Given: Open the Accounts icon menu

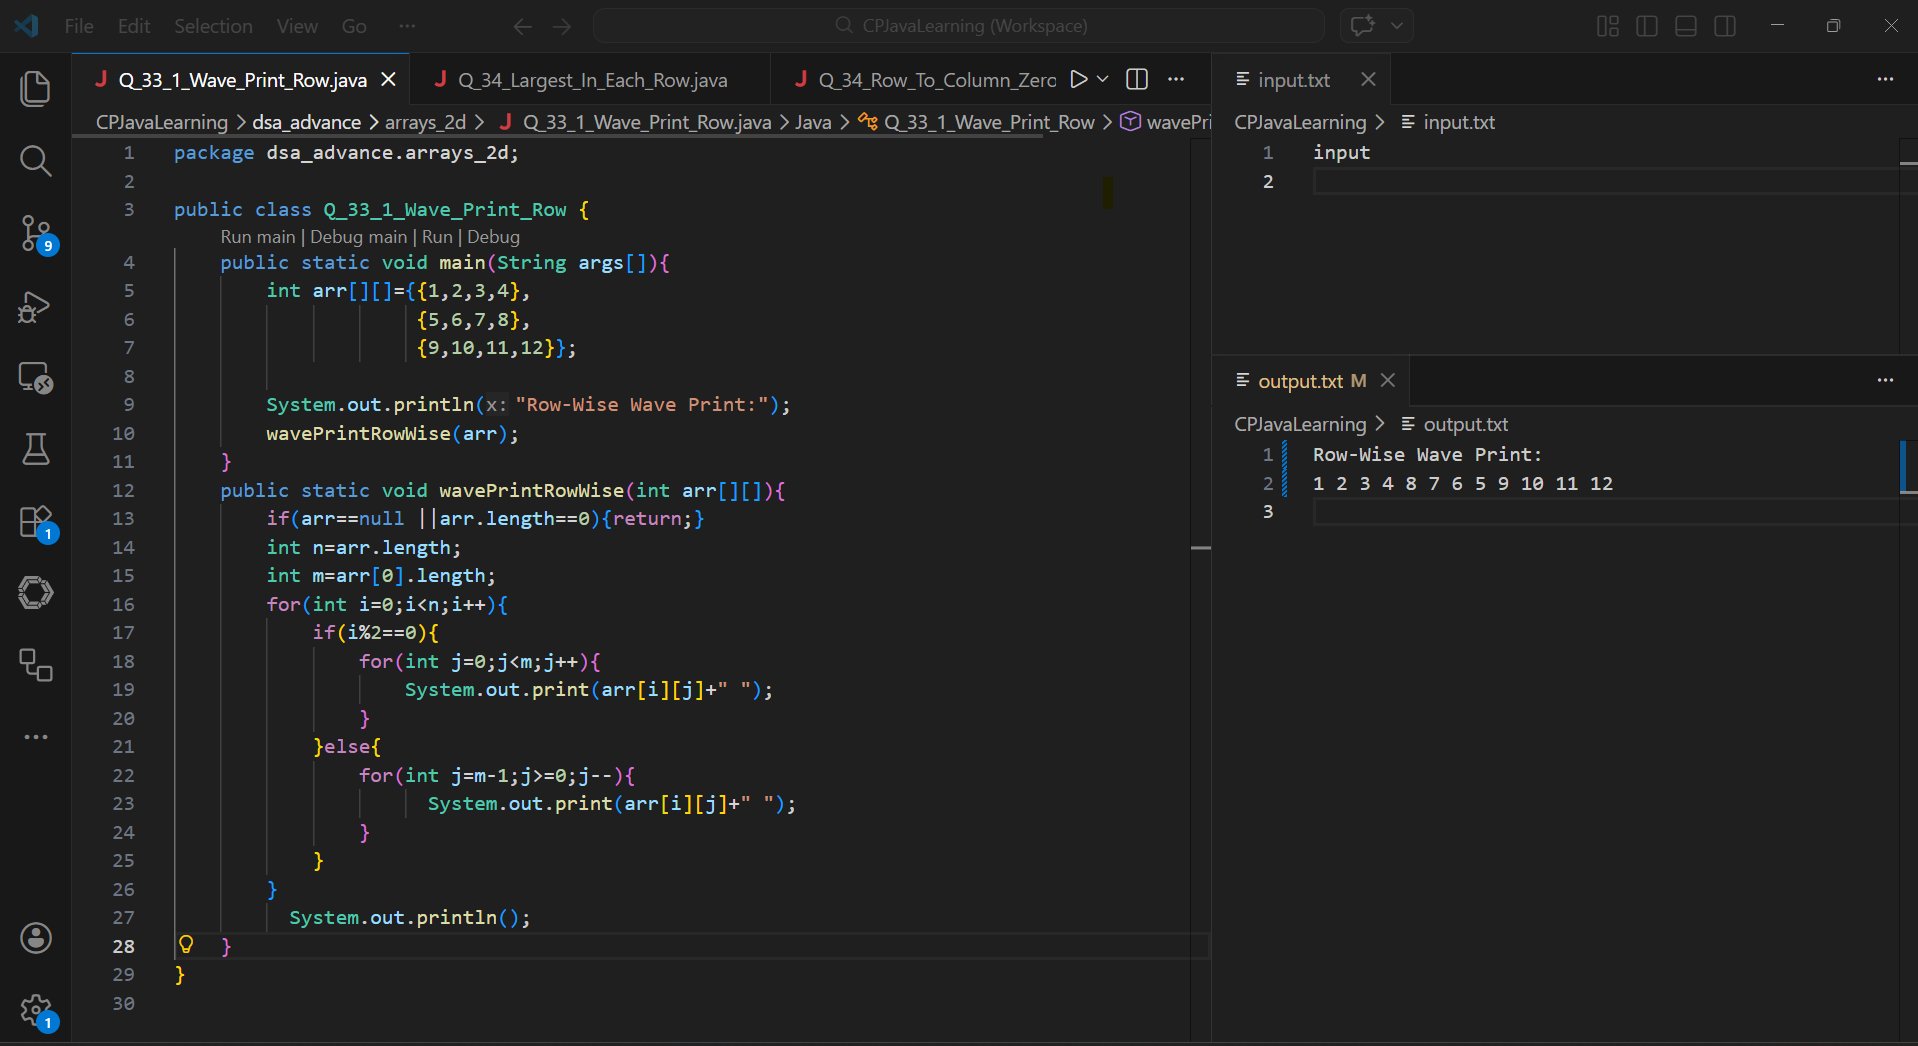Looking at the screenshot, I should point(36,938).
